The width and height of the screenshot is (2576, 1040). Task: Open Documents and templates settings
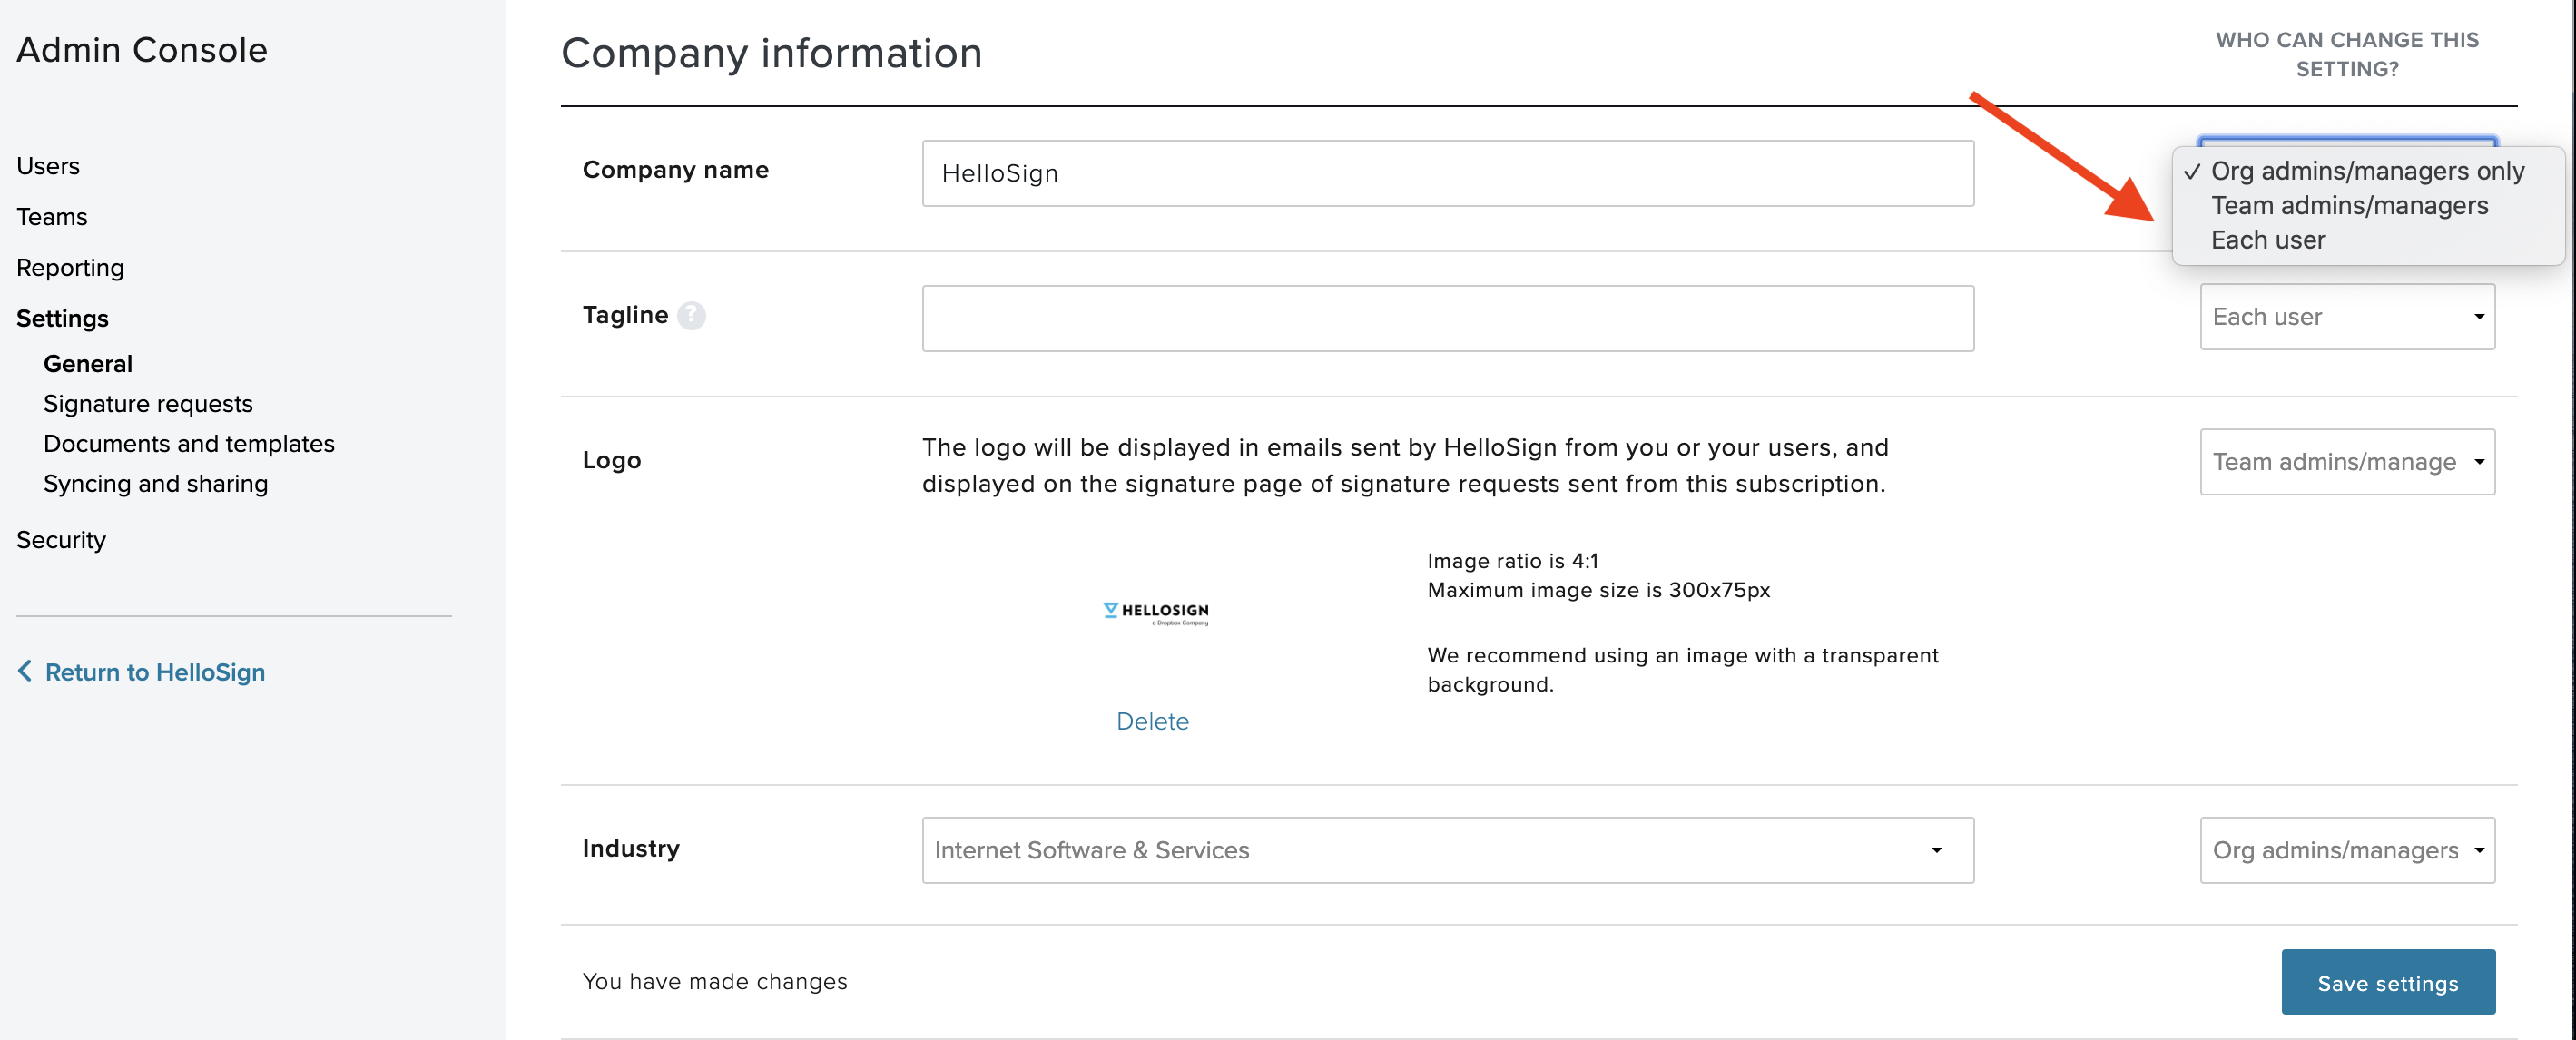point(189,444)
